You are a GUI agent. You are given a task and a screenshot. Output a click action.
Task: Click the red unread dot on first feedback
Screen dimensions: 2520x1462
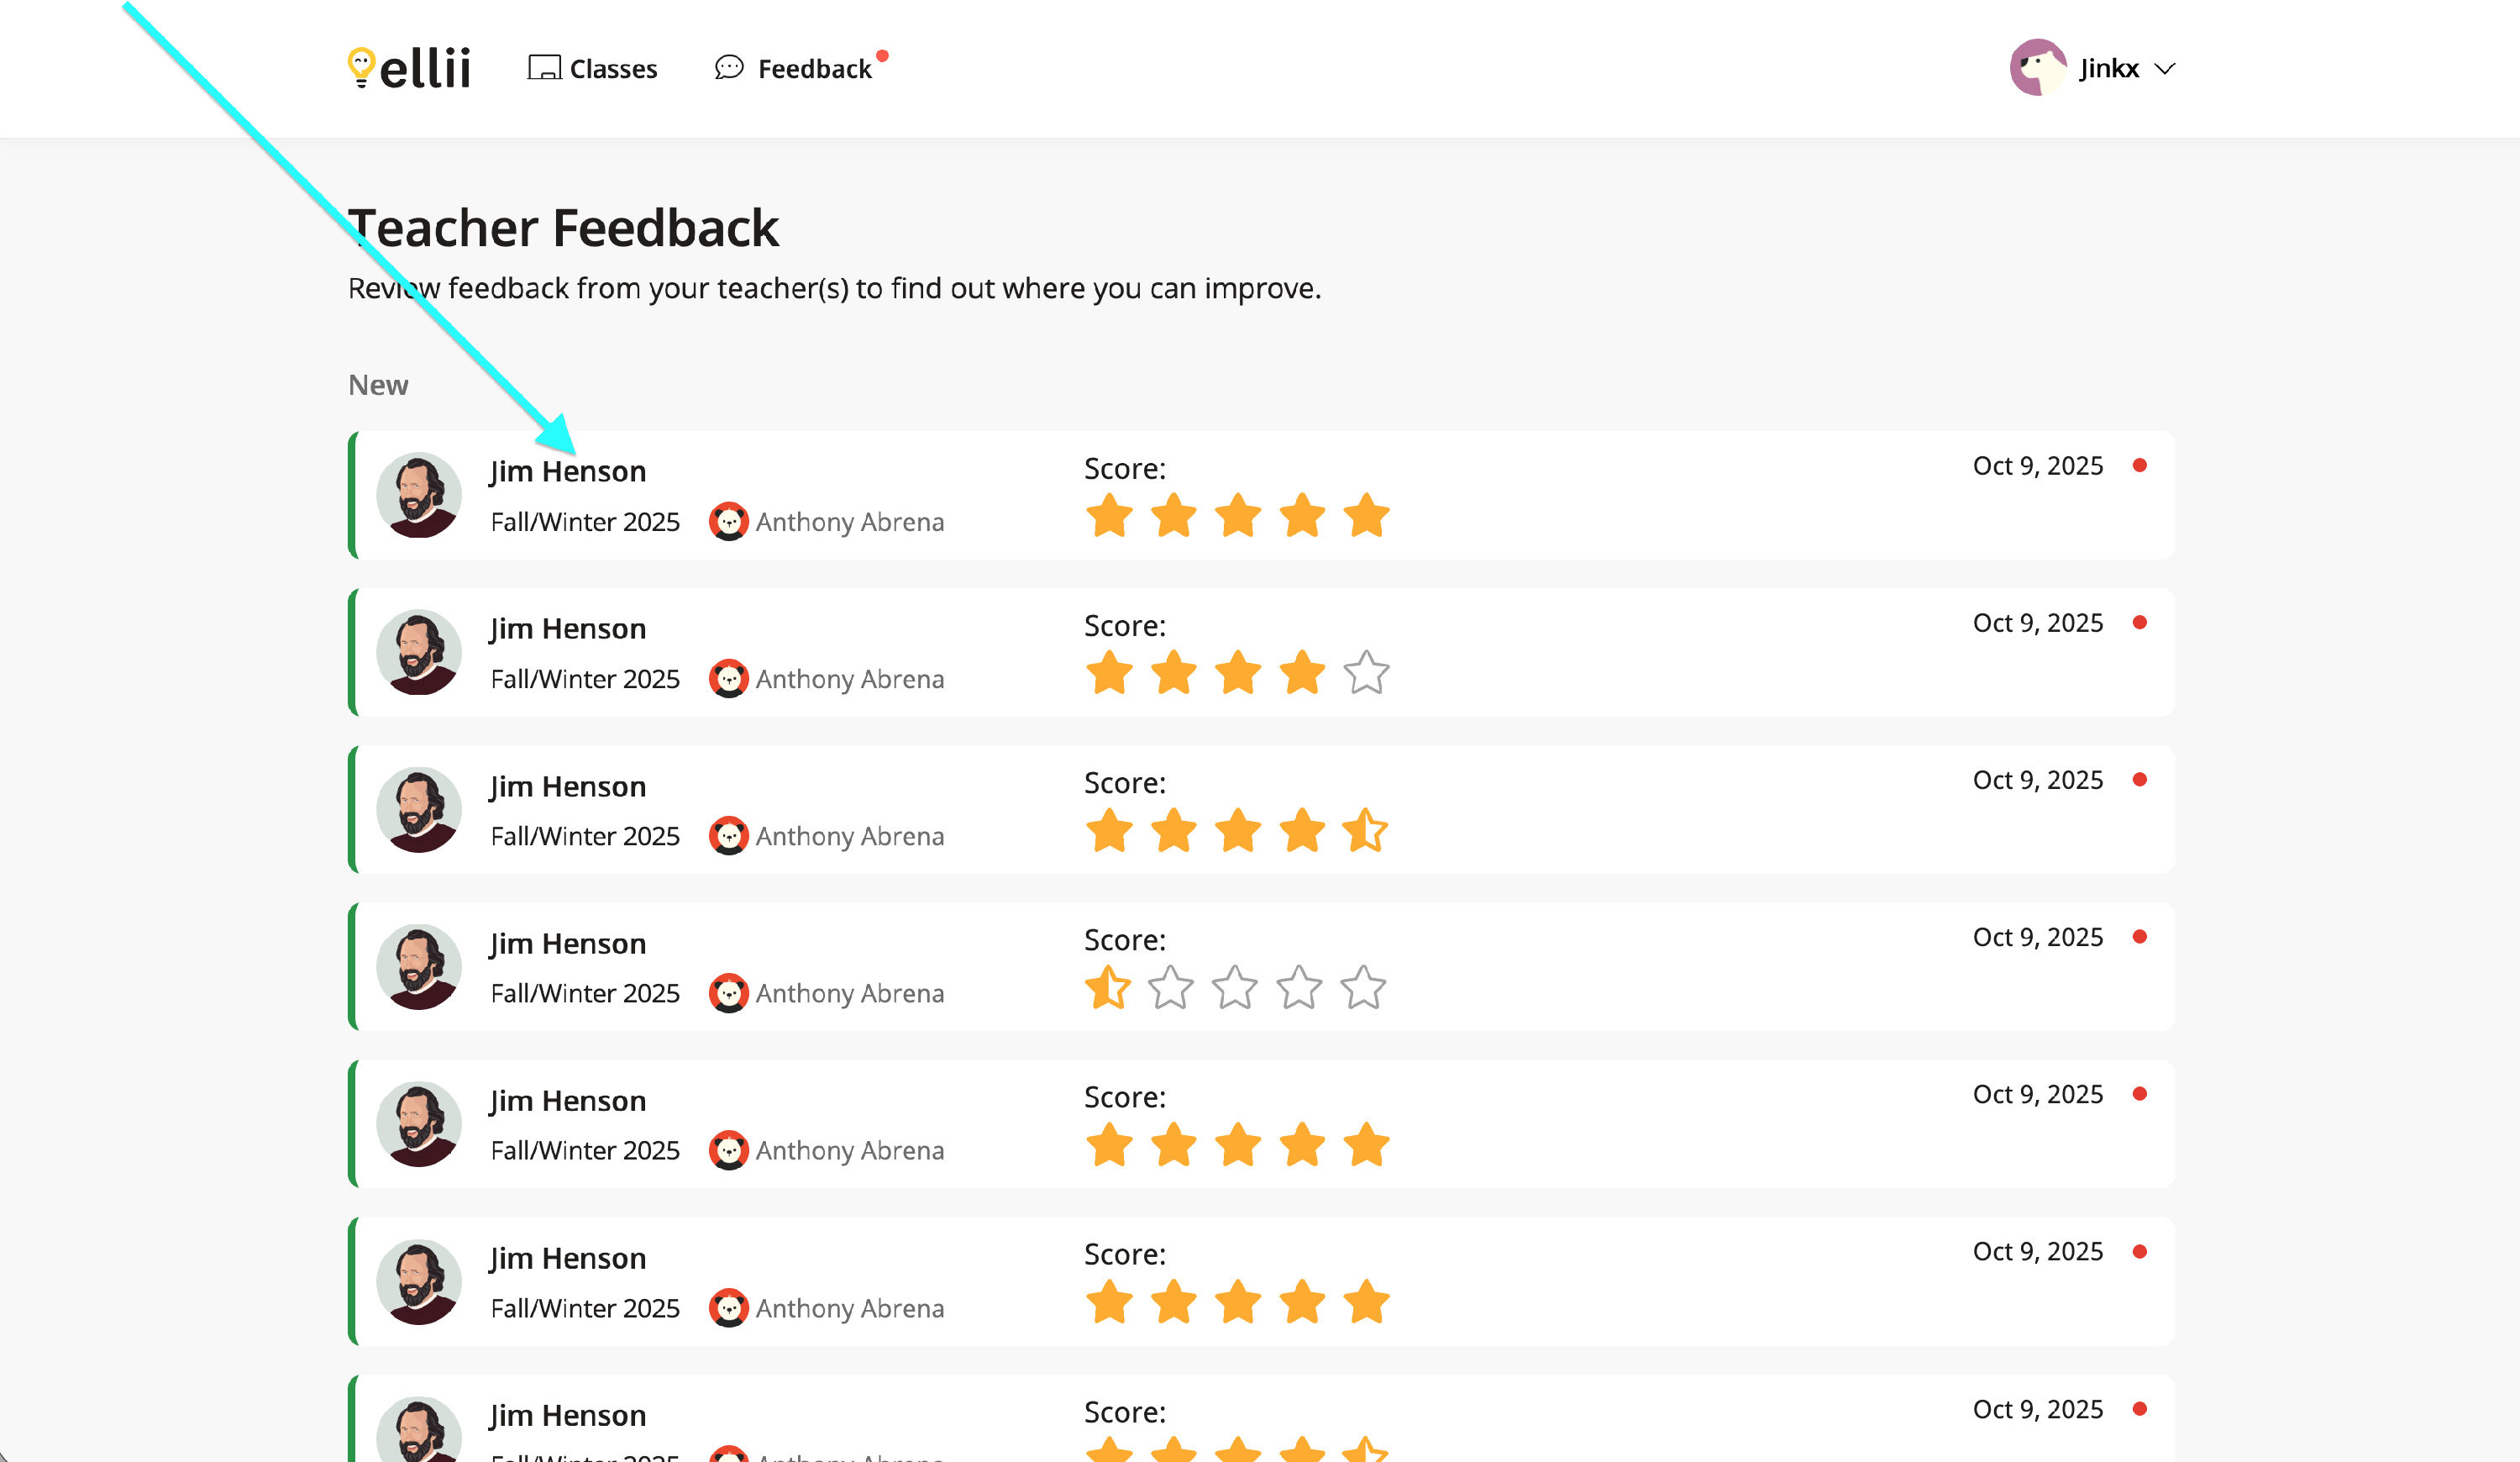tap(2139, 466)
